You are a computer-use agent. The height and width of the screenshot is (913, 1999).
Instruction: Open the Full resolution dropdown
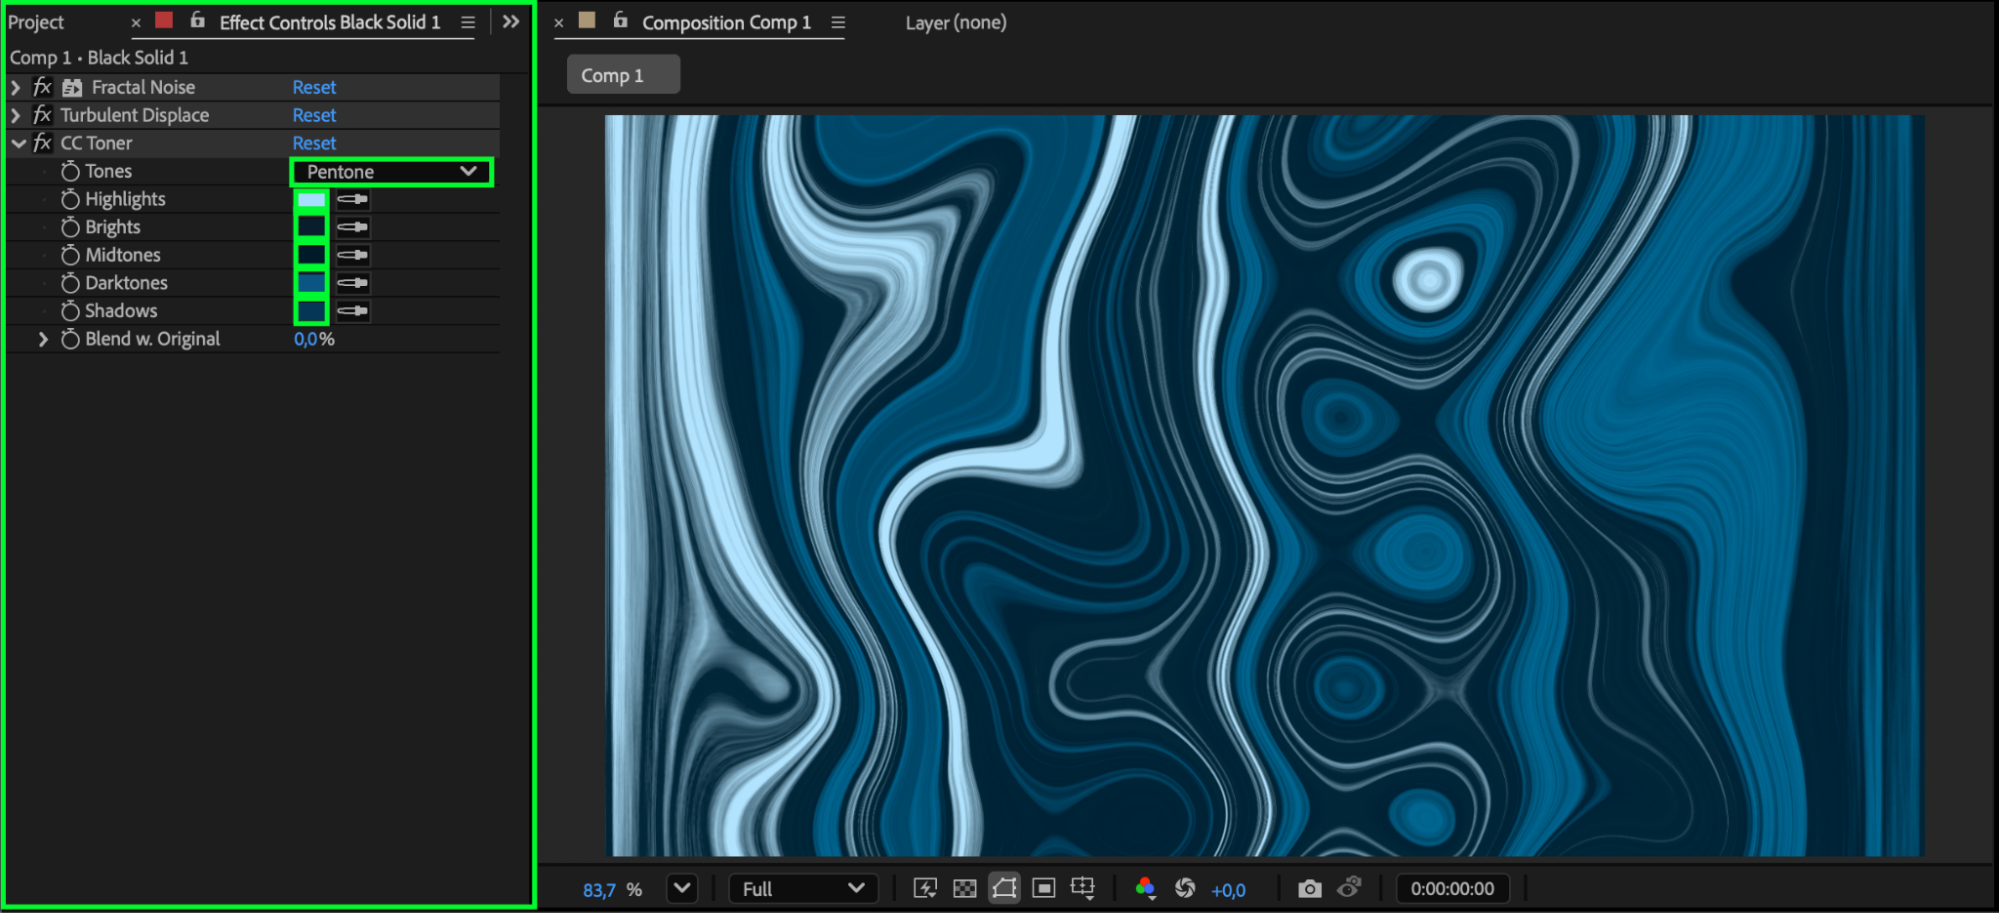(803, 888)
